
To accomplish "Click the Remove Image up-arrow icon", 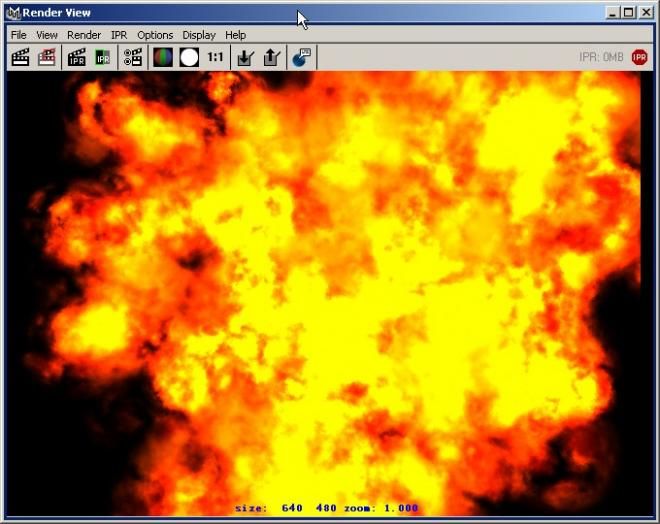I will (271, 57).
